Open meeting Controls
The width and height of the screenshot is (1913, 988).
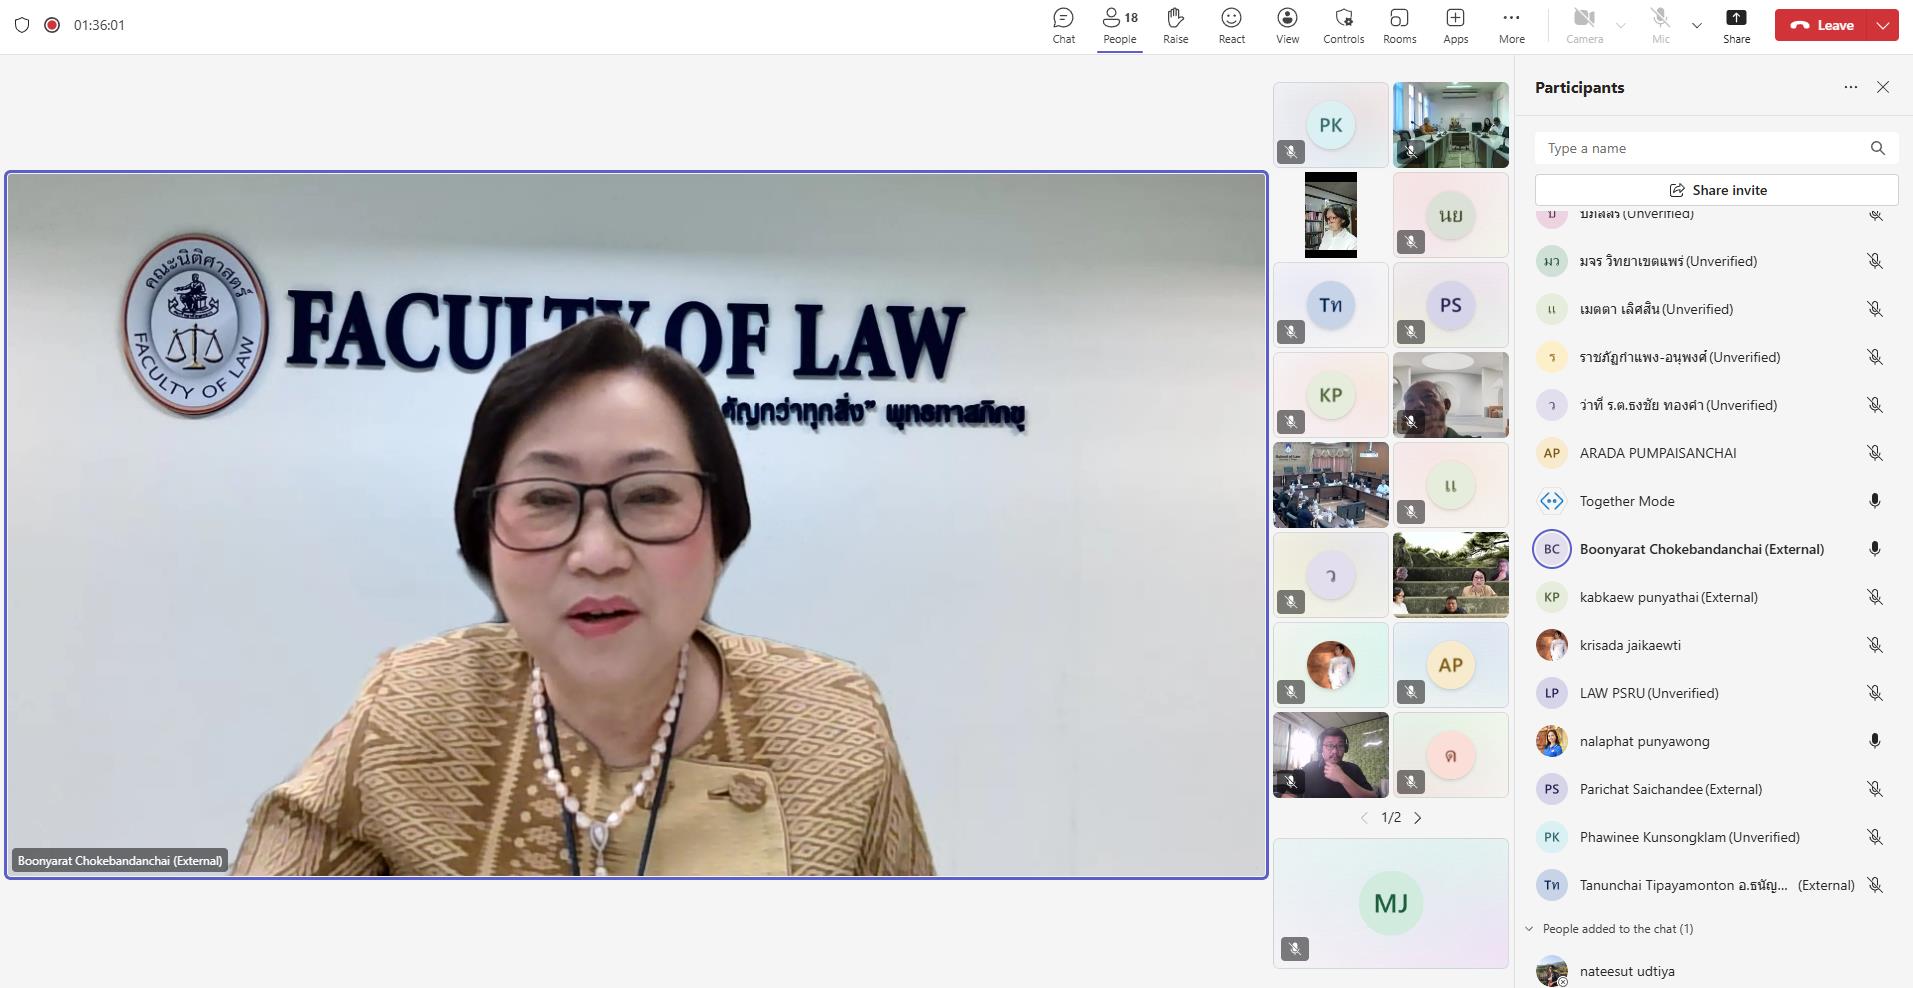(1343, 26)
